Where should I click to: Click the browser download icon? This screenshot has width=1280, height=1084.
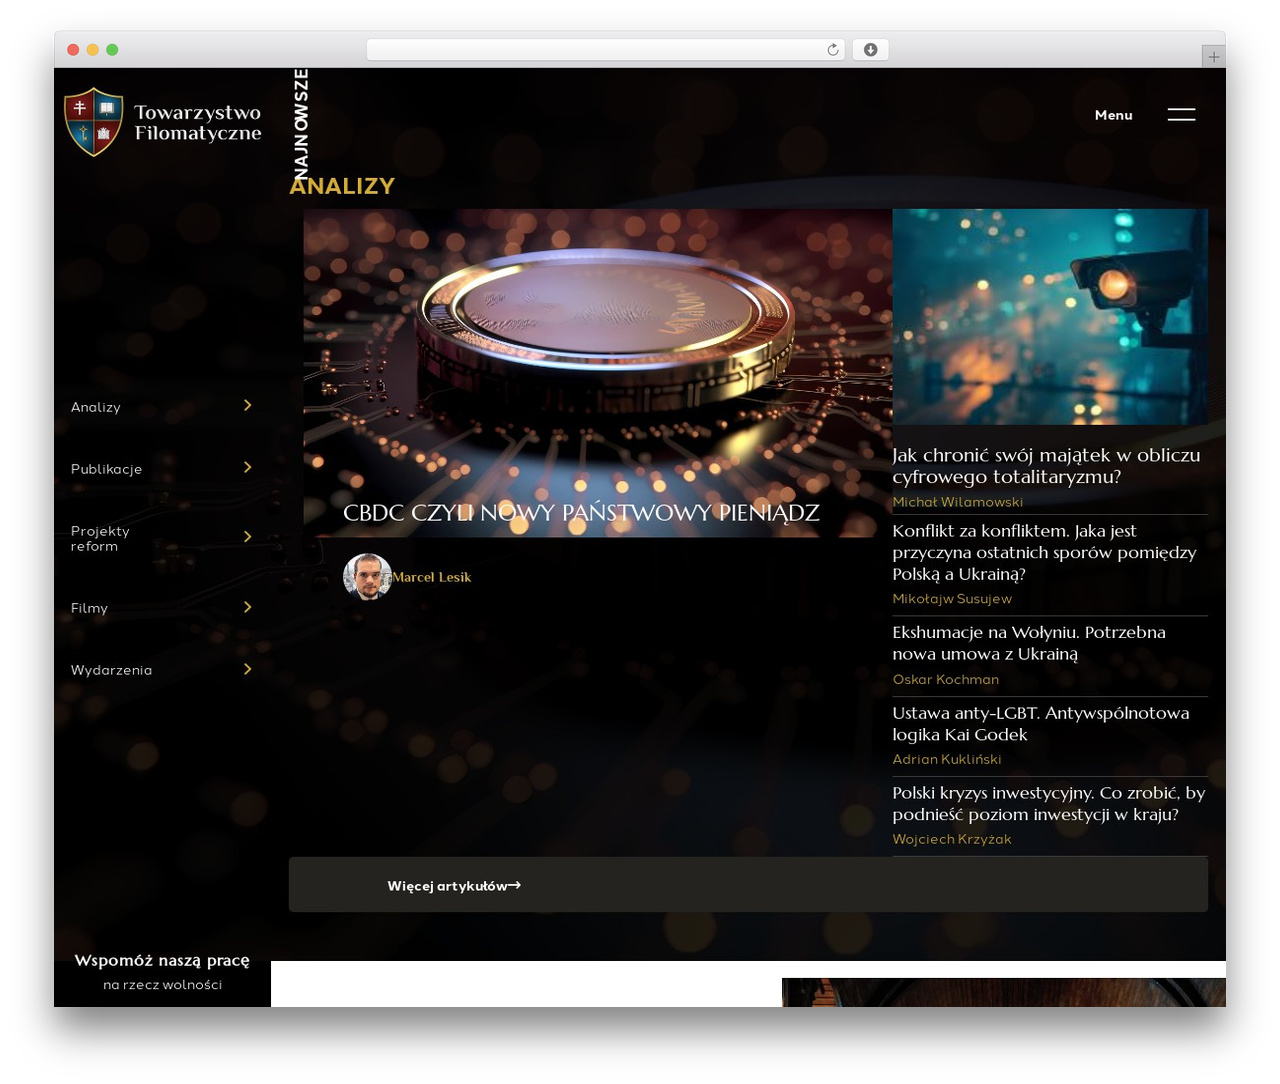coord(871,50)
